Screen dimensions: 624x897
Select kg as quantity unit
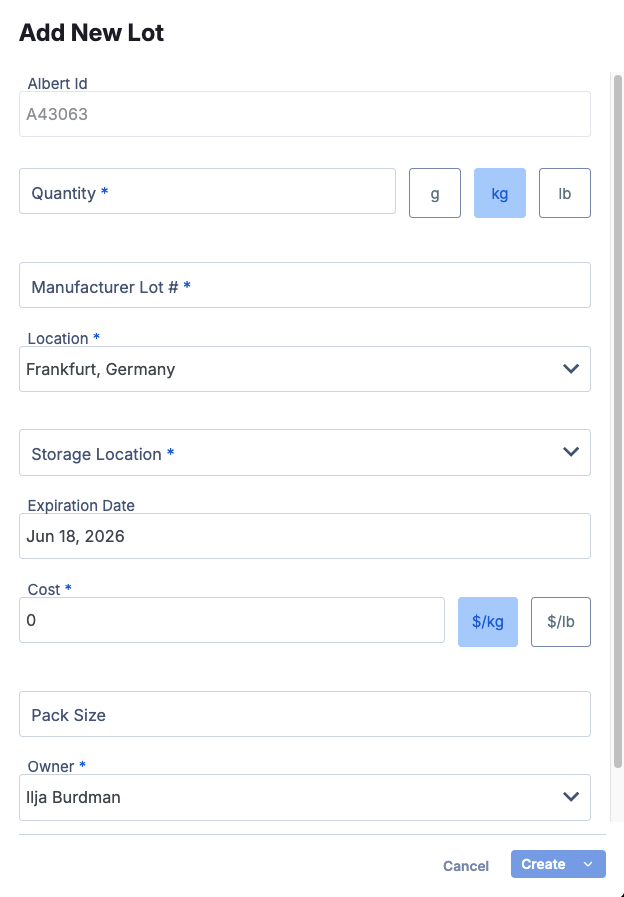coord(500,193)
